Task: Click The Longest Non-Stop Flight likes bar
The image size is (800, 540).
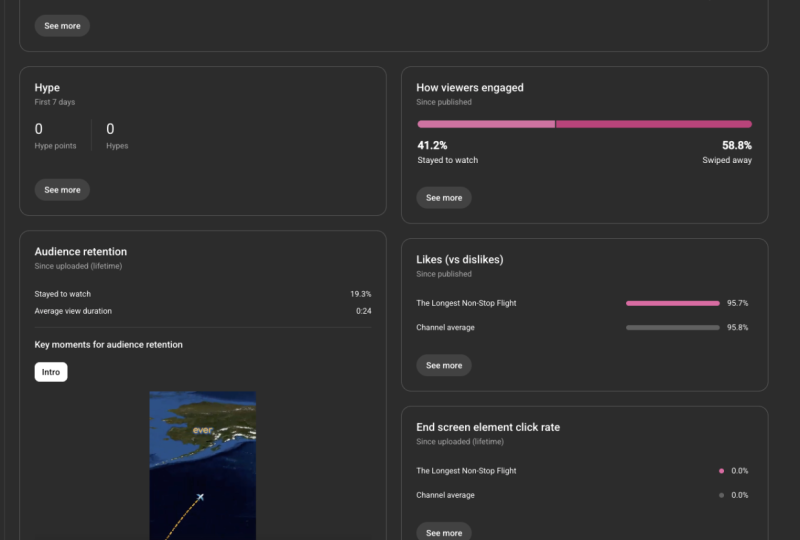Action: coord(672,303)
